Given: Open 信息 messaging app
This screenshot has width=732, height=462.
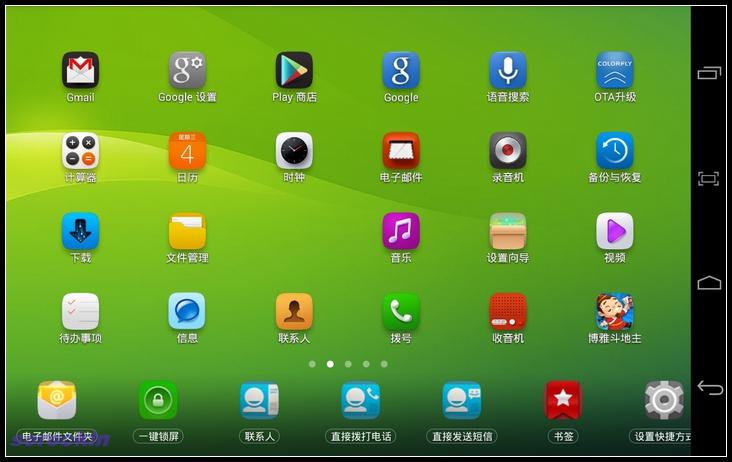Looking at the screenshot, I should [187, 312].
